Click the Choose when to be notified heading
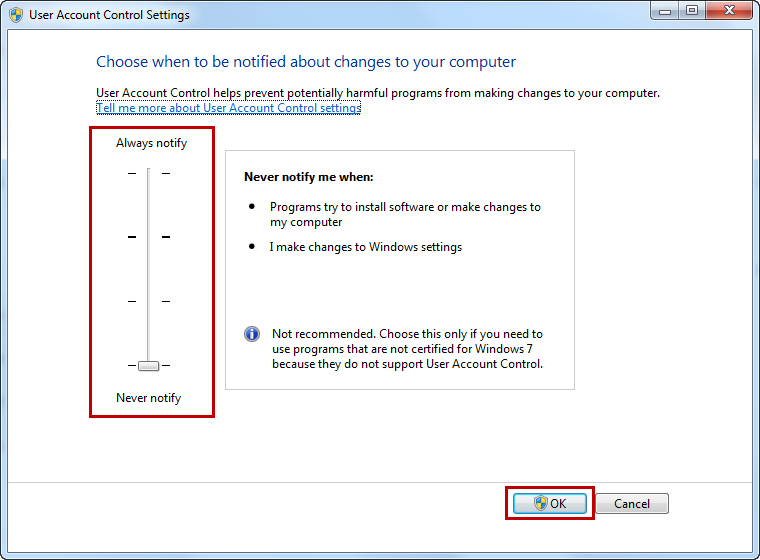 tap(306, 62)
